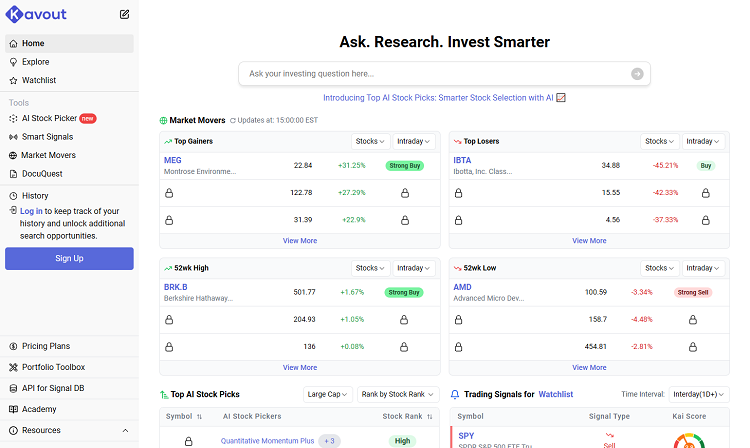Image resolution: width=750 pixels, height=448 pixels.
Task: View More under Top Gainers
Action: pos(300,241)
